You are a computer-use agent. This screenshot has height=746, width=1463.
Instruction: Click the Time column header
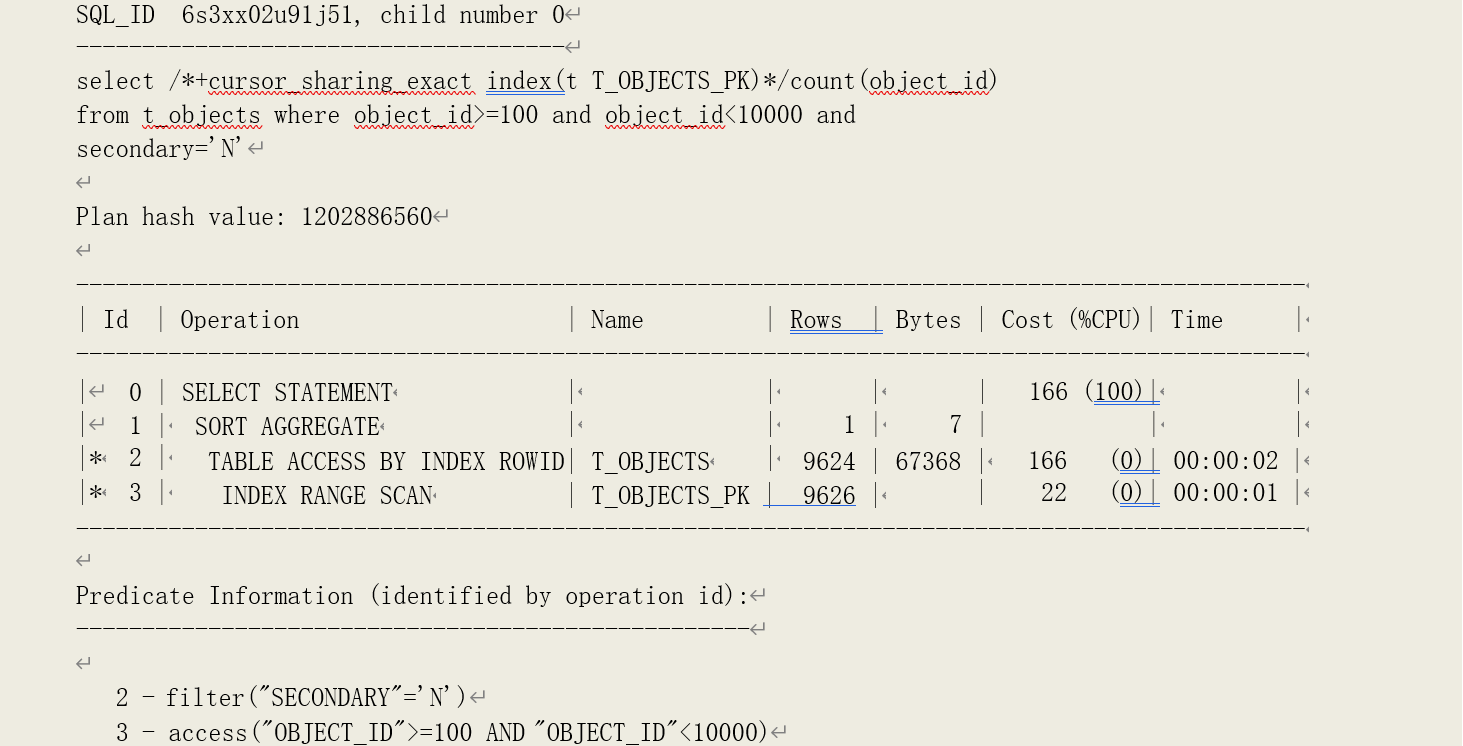pos(1196,320)
